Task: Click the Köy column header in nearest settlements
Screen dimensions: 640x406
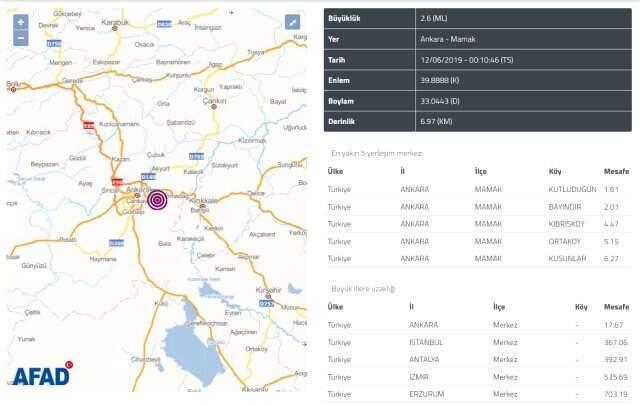Action: coord(555,171)
